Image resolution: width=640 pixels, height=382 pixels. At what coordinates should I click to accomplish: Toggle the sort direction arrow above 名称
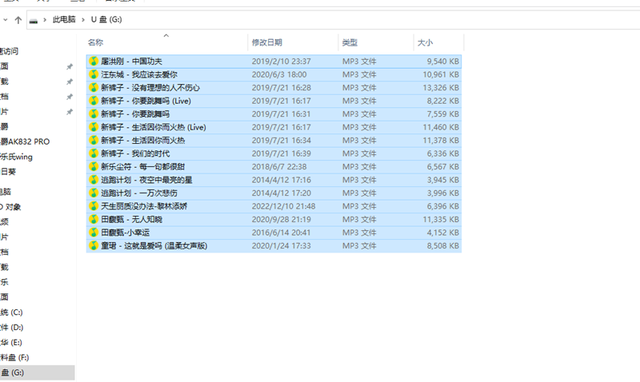pyautogui.click(x=166, y=36)
